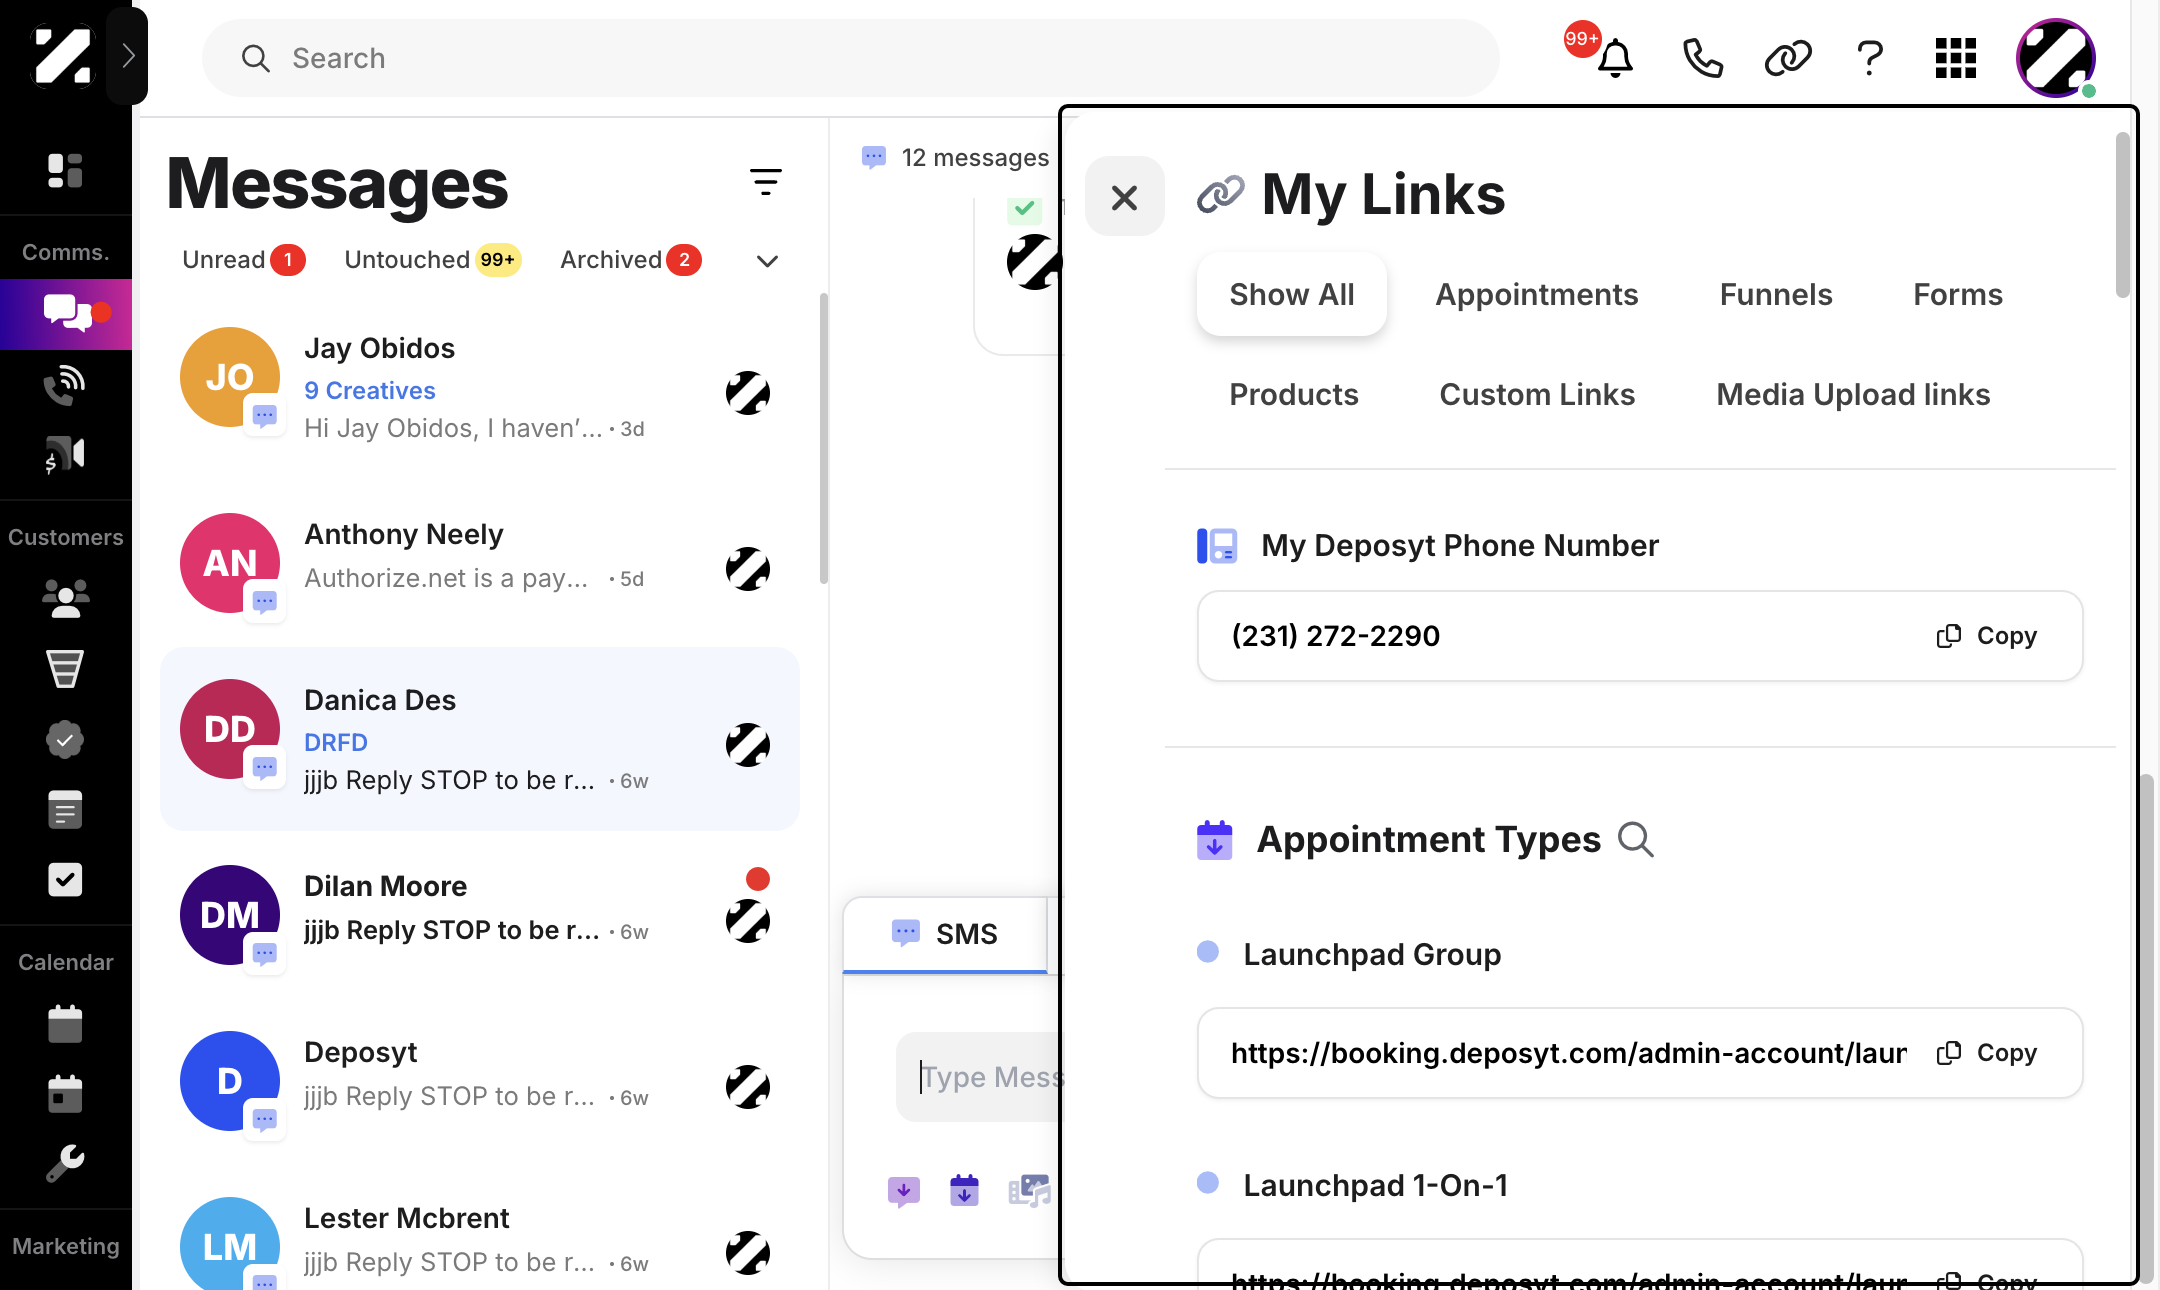Open paid campaigns megaphone icon in sidebar
The width and height of the screenshot is (2160, 1290).
click(65, 455)
